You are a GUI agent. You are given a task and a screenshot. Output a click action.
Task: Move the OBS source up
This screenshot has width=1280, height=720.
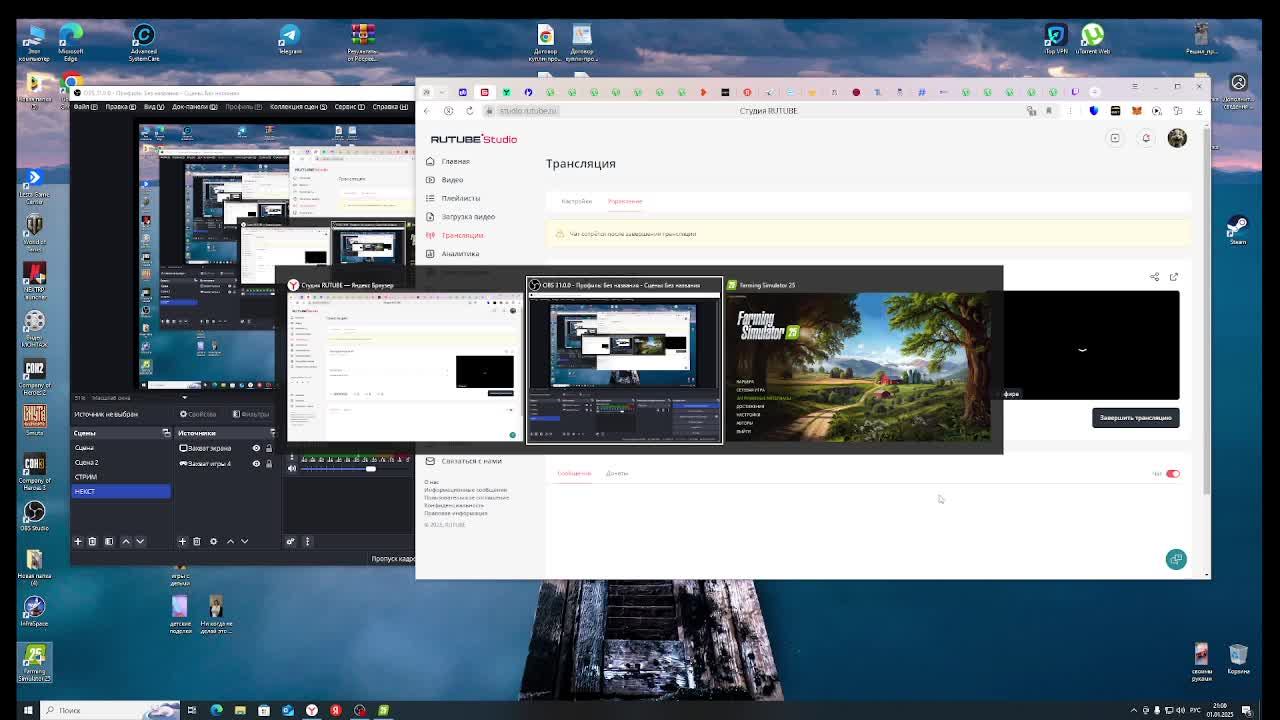(230, 541)
